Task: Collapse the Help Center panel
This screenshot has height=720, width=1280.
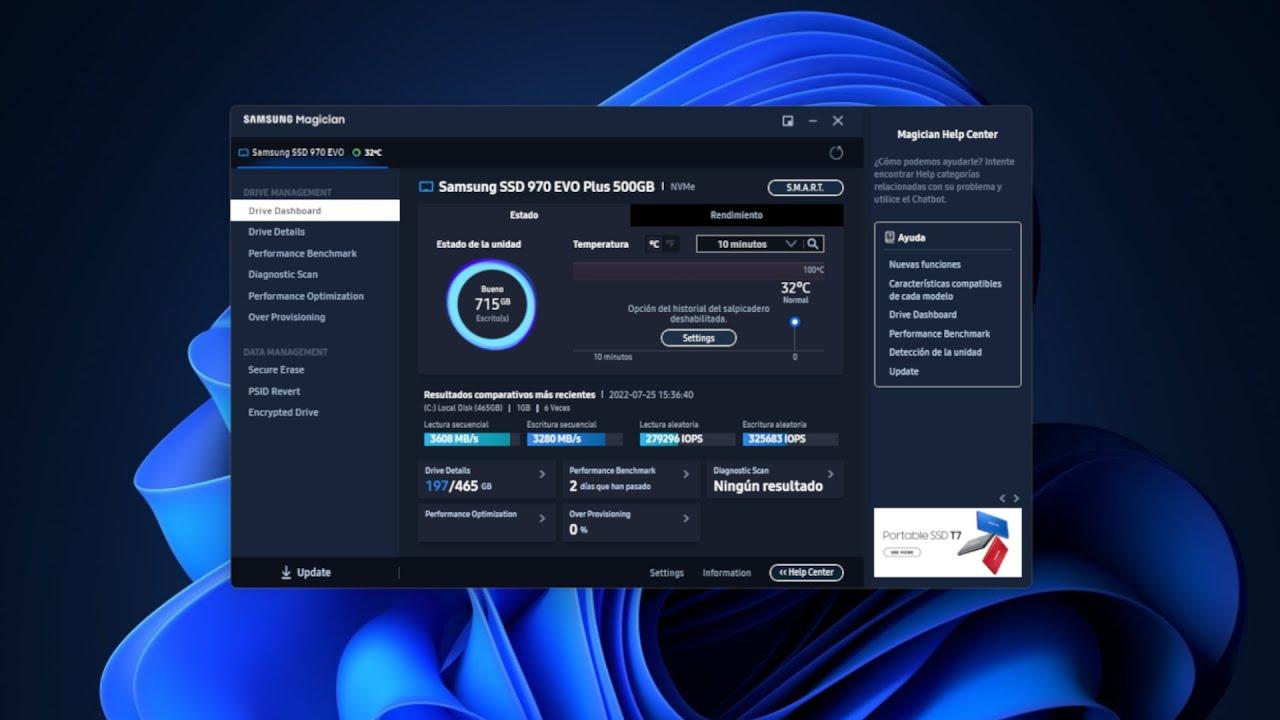Action: coord(806,572)
